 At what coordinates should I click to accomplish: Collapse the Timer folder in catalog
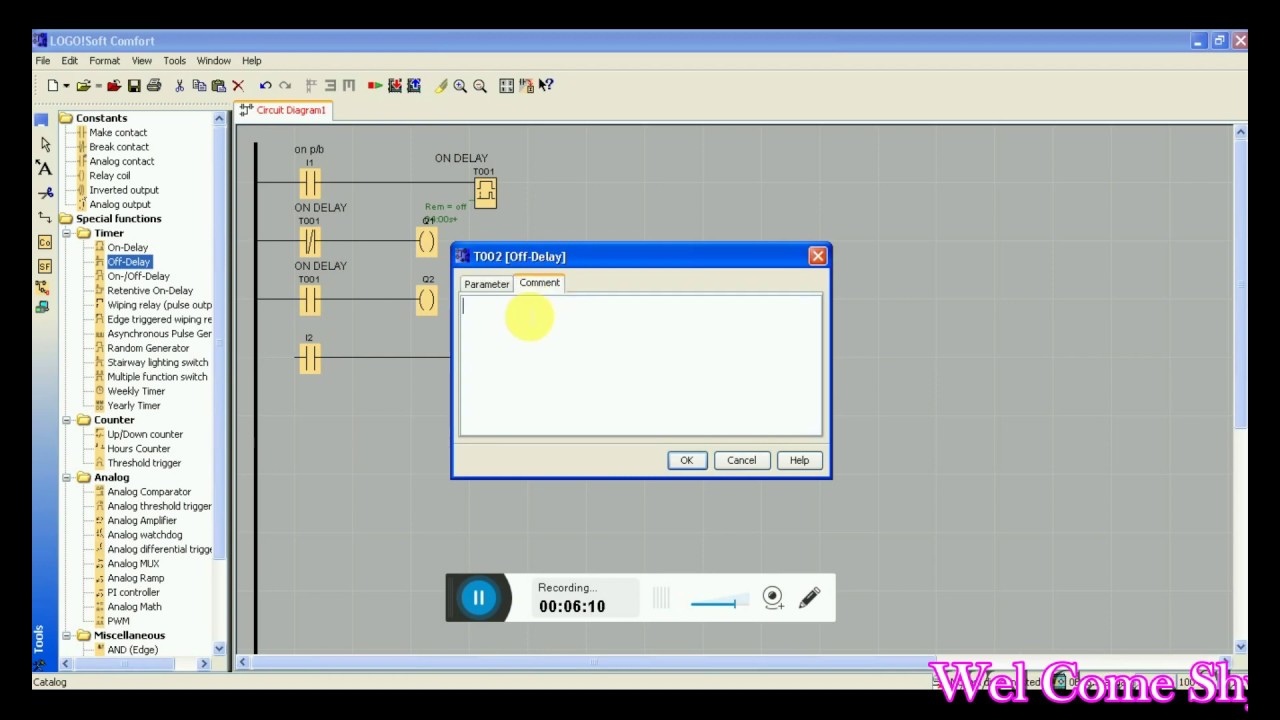(x=67, y=233)
